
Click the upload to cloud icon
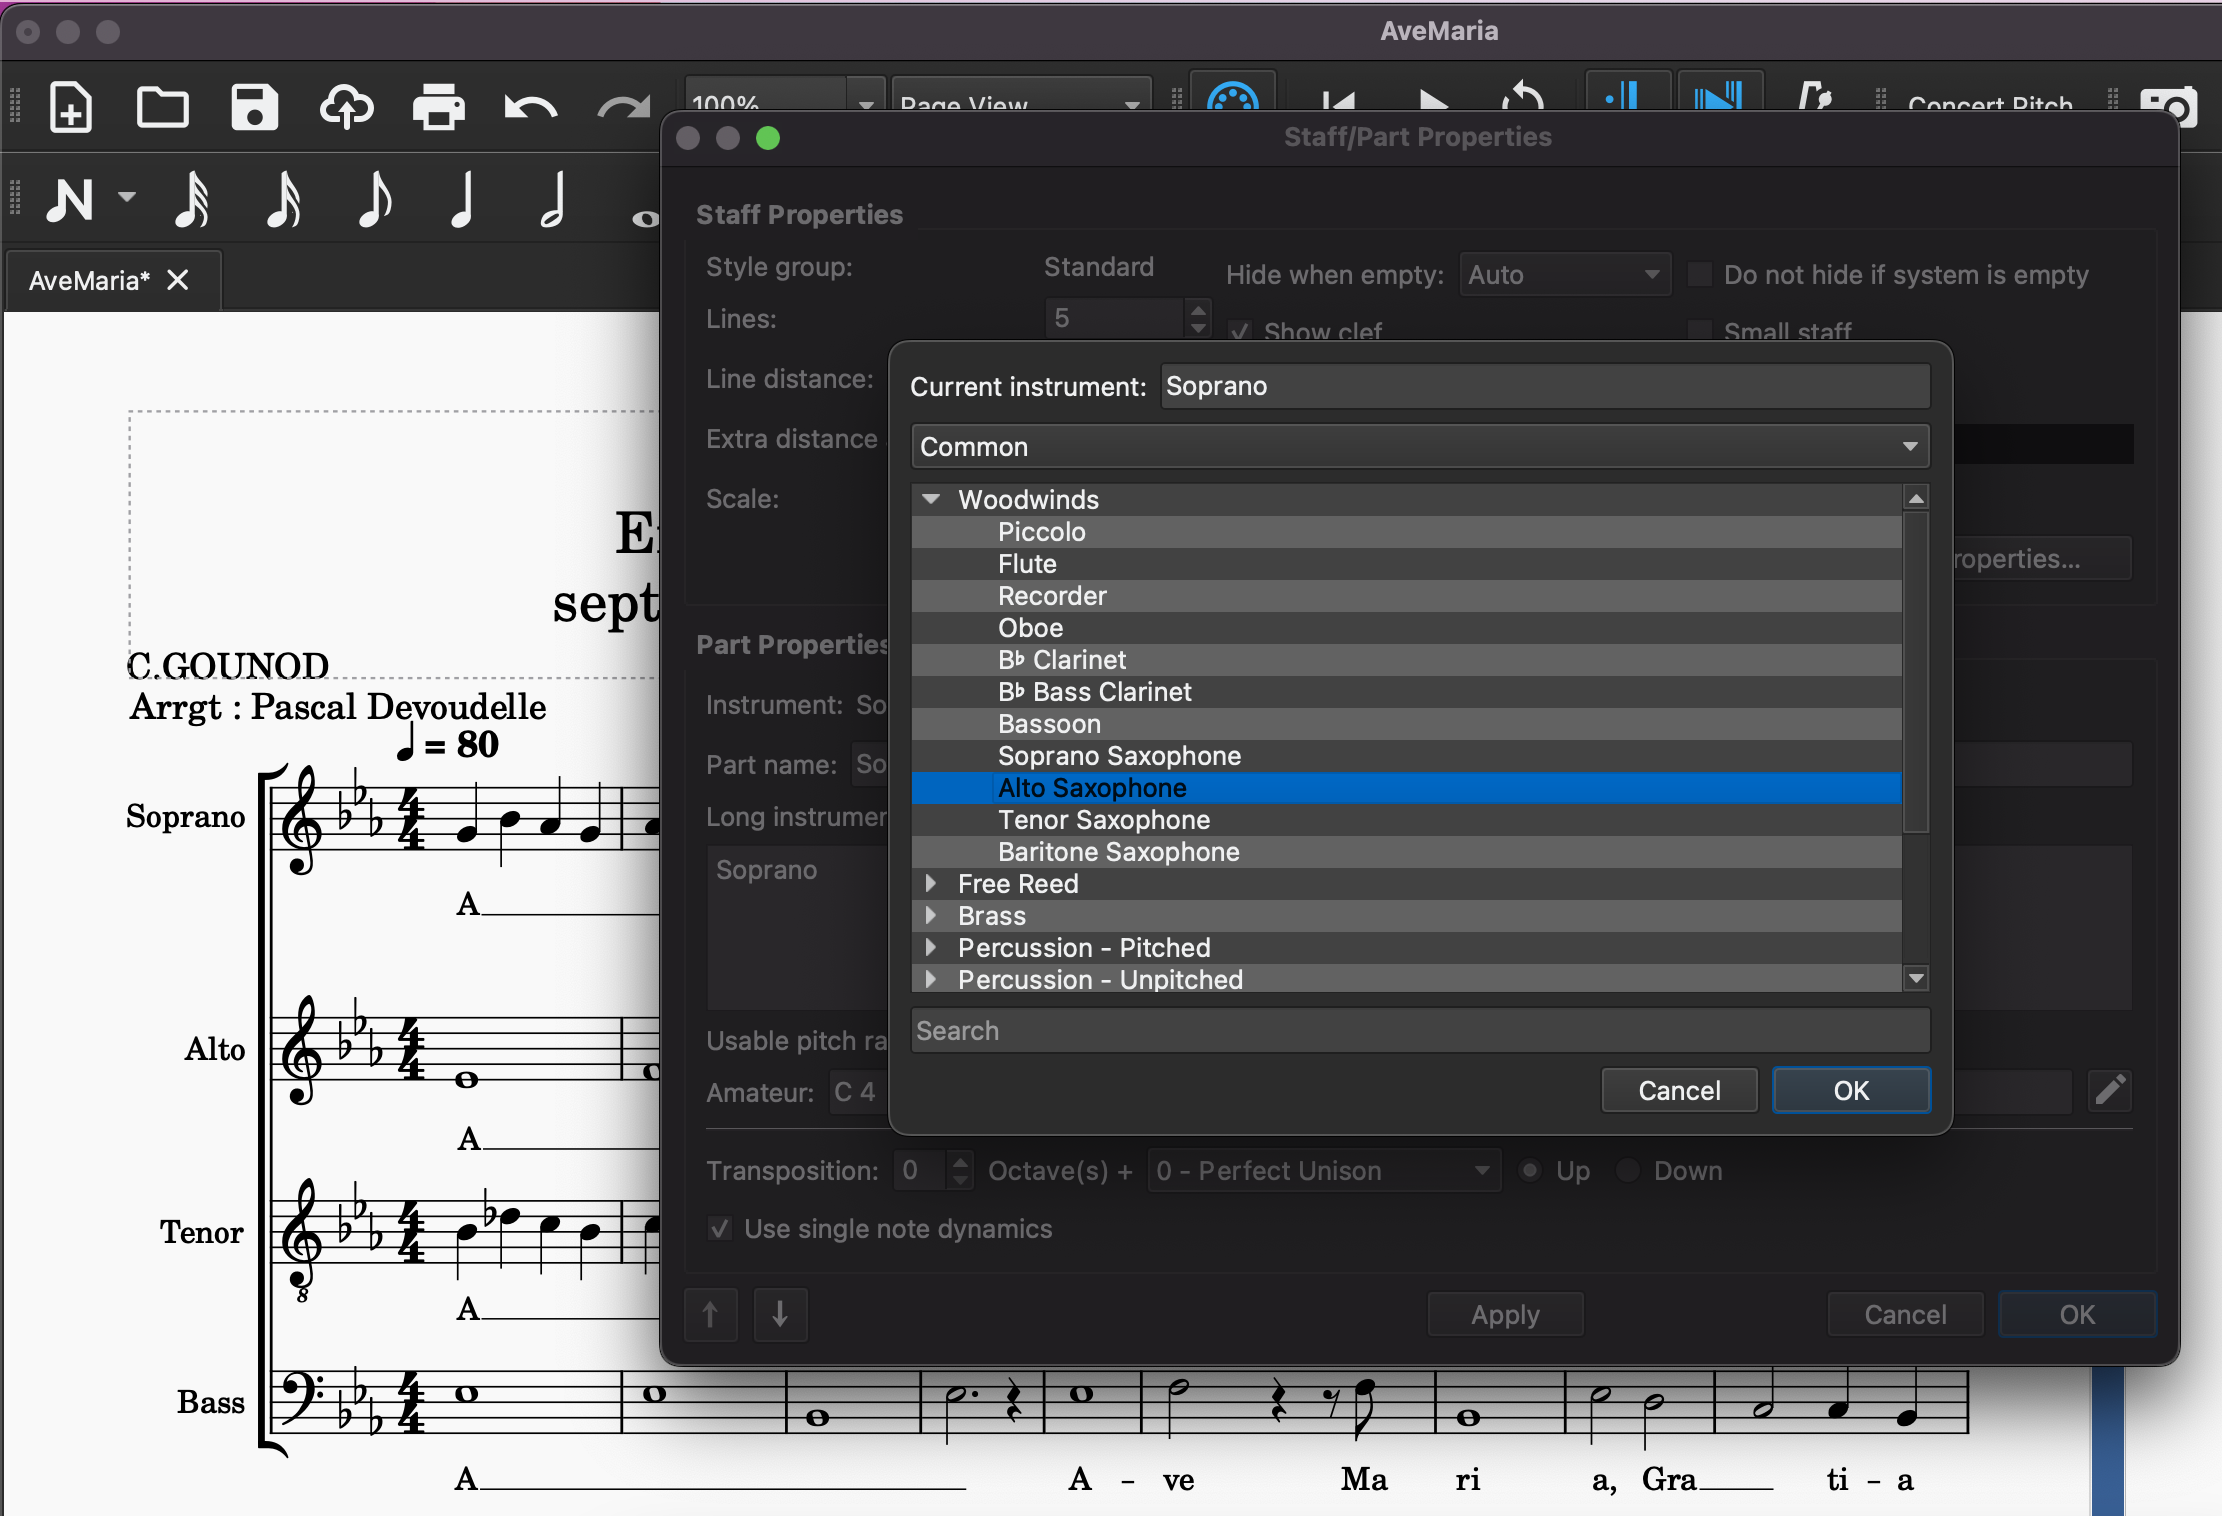[346, 107]
